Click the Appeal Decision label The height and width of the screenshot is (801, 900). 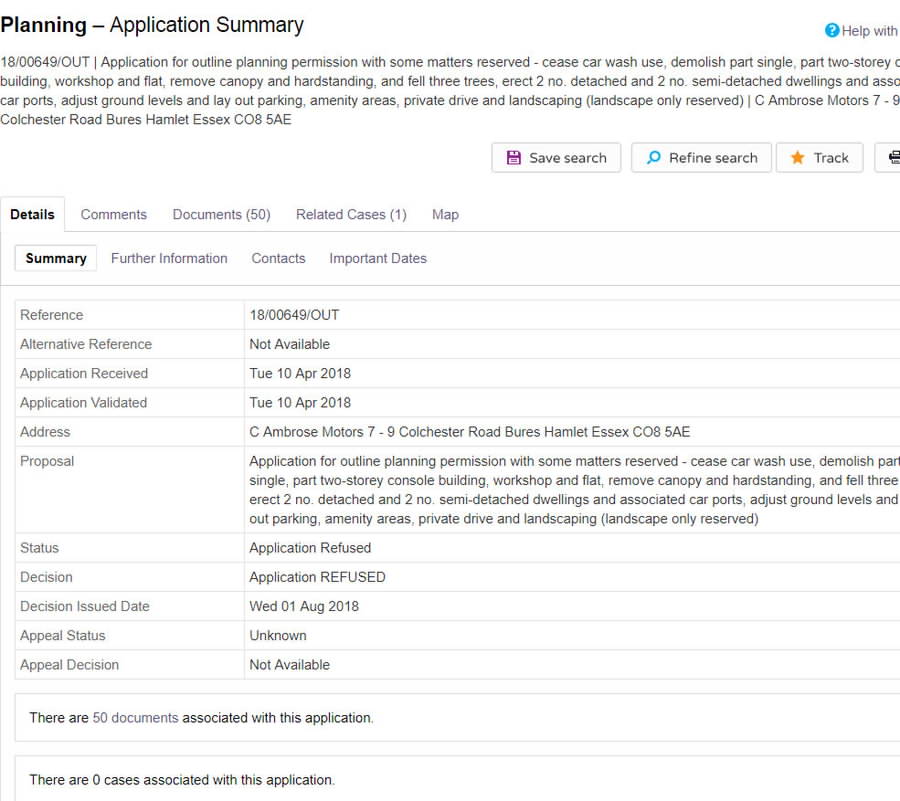tap(69, 665)
